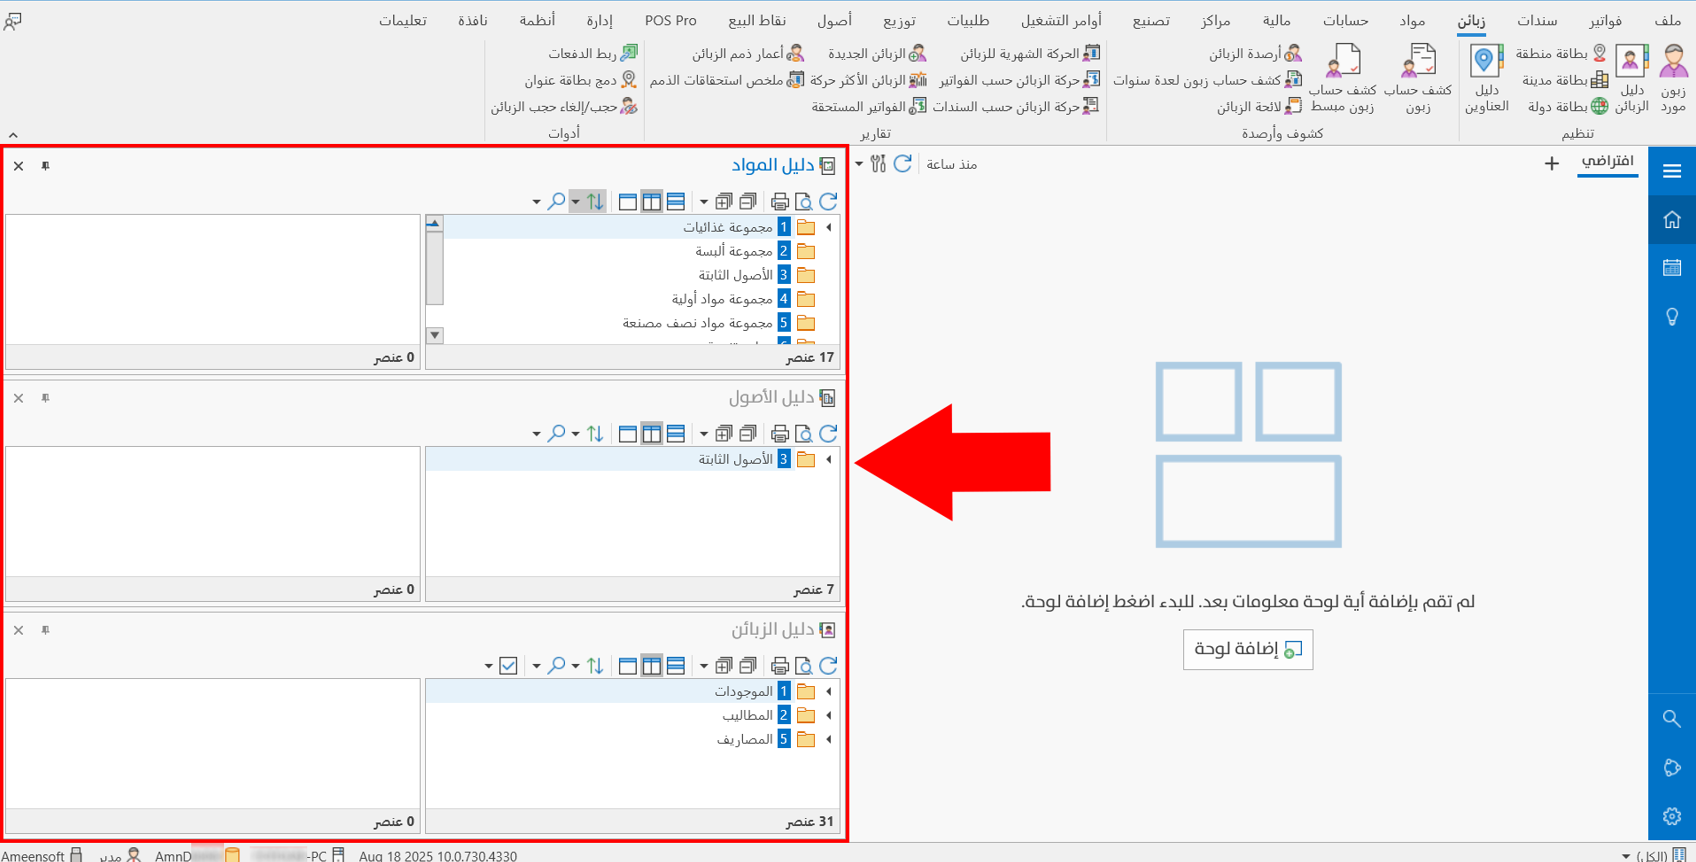The image size is (1696, 862).
Task: Open كشف حساب زبون مبسط report
Action: [1342, 78]
